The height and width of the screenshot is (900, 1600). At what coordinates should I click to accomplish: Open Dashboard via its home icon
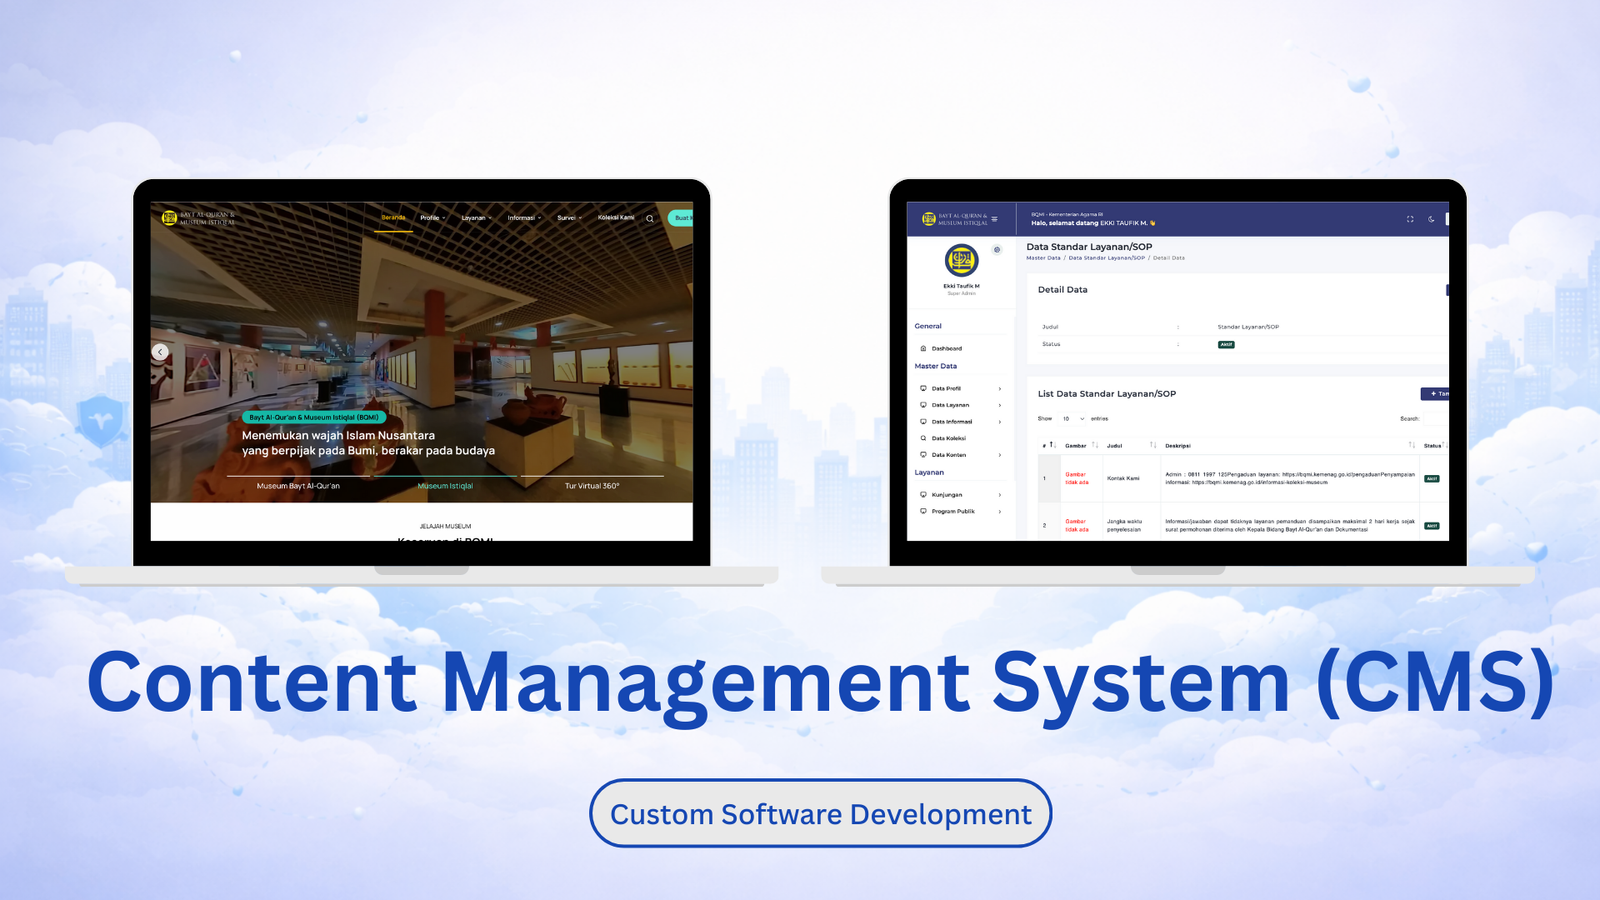[x=923, y=349]
